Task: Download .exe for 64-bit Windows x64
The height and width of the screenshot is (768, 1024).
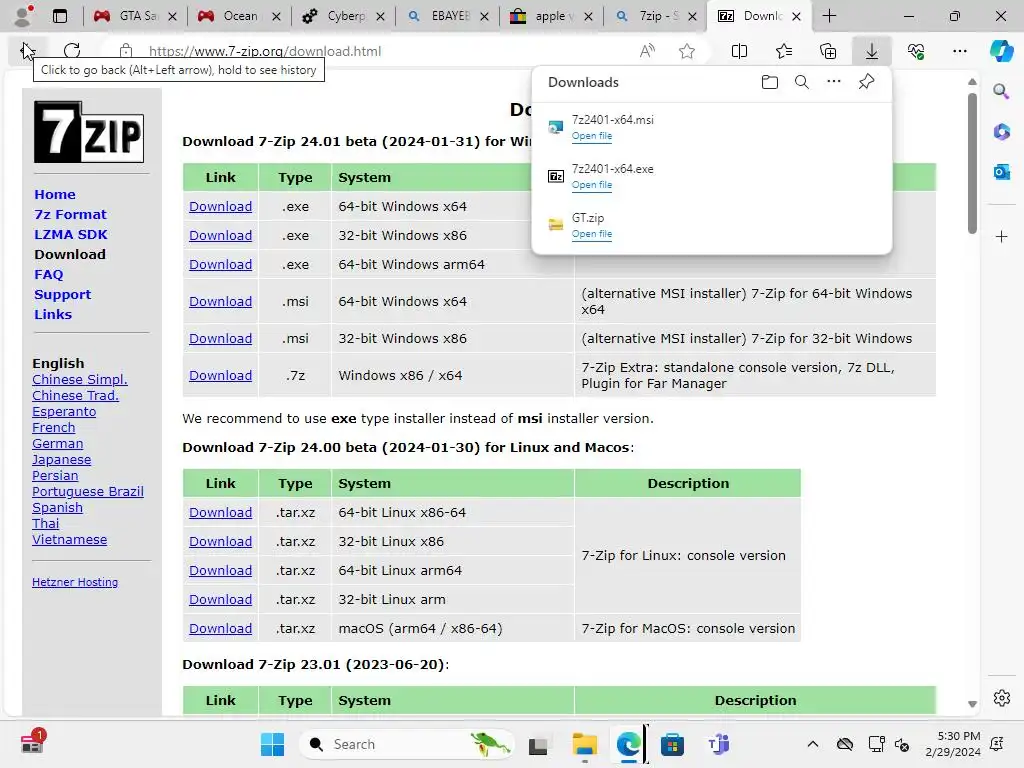Action: [220, 206]
